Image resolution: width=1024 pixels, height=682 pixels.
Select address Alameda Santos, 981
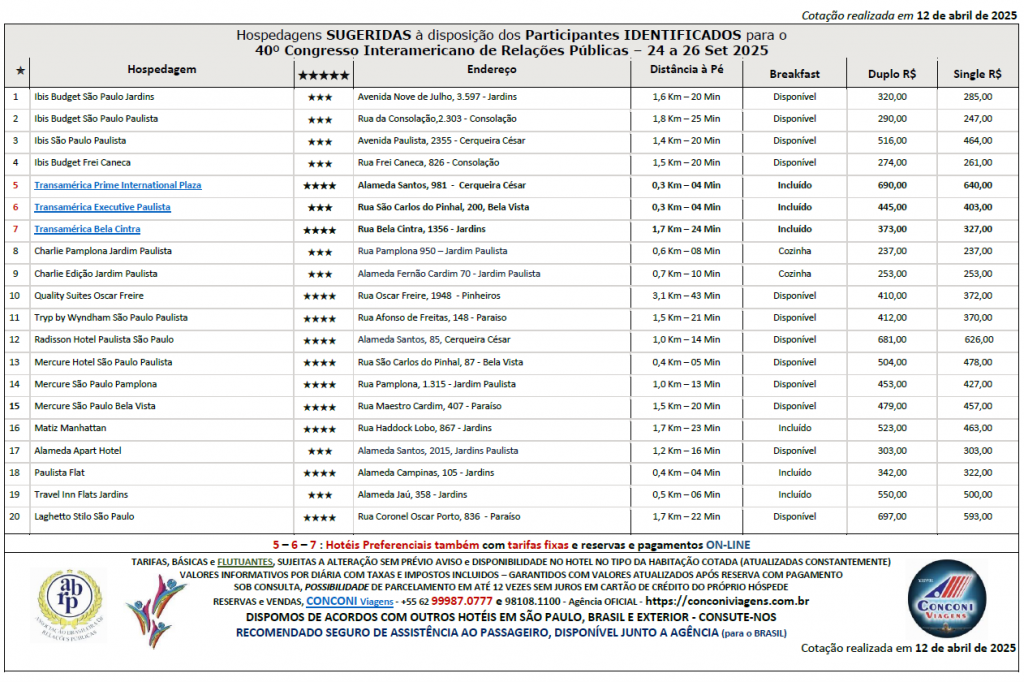tap(441, 186)
